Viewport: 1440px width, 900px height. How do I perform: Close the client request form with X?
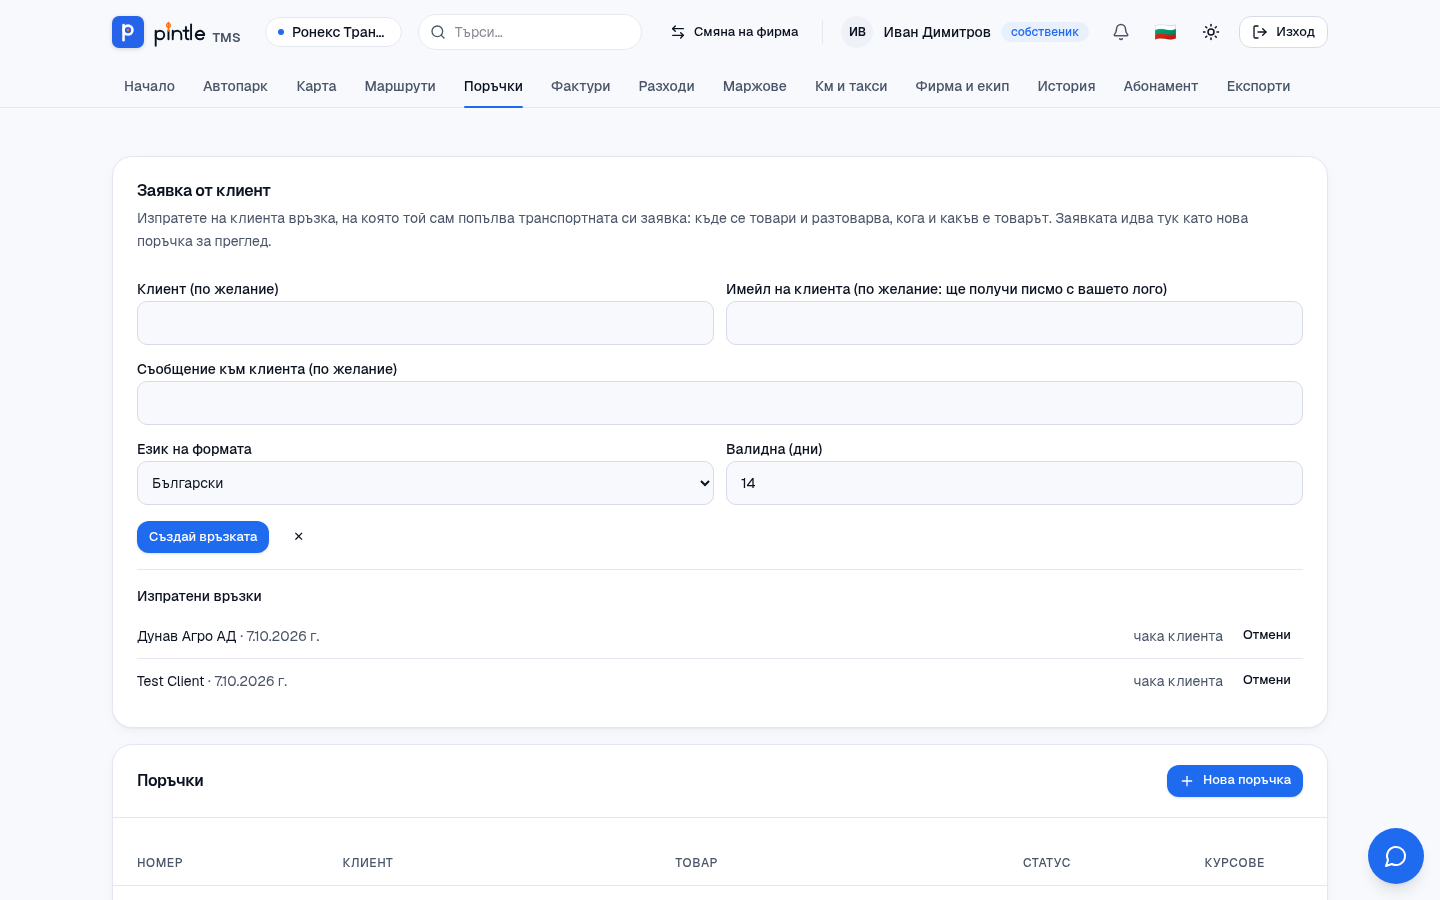(298, 537)
